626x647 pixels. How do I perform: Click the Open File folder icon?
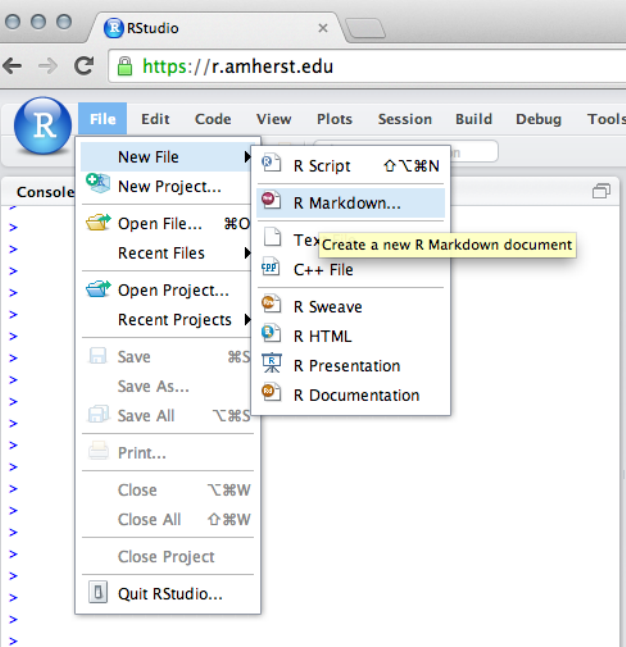98,222
